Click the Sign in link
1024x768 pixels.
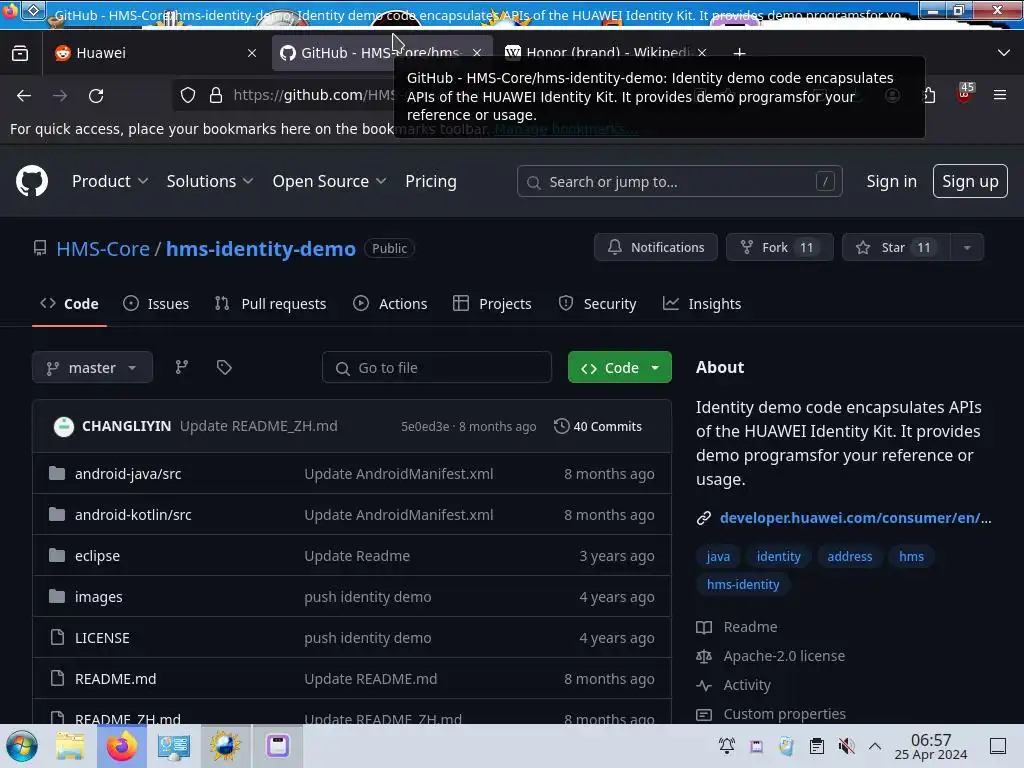(891, 181)
